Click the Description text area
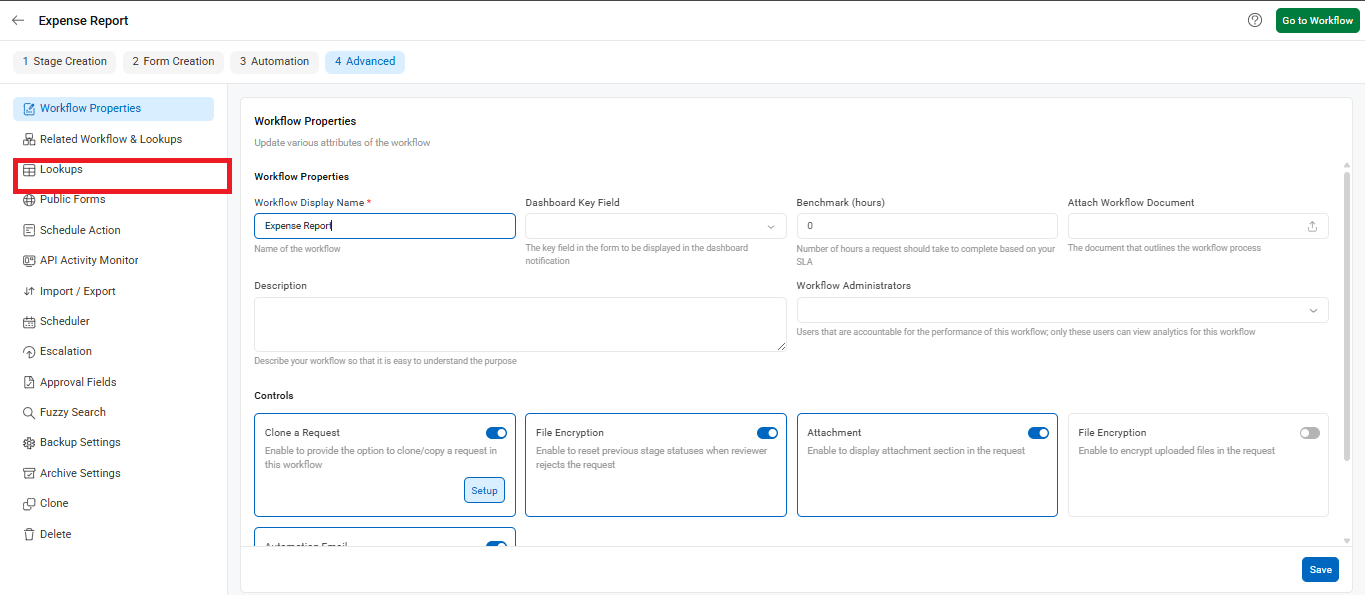This screenshot has height=595, width=1365. click(x=520, y=324)
